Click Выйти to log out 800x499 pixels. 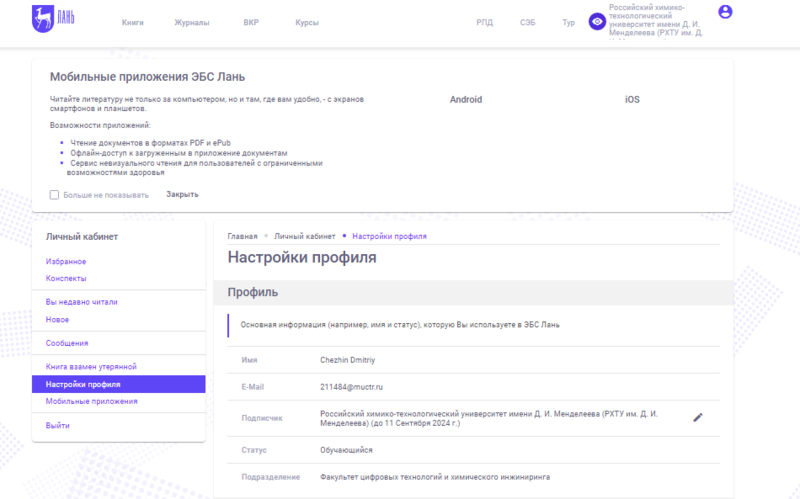[58, 425]
